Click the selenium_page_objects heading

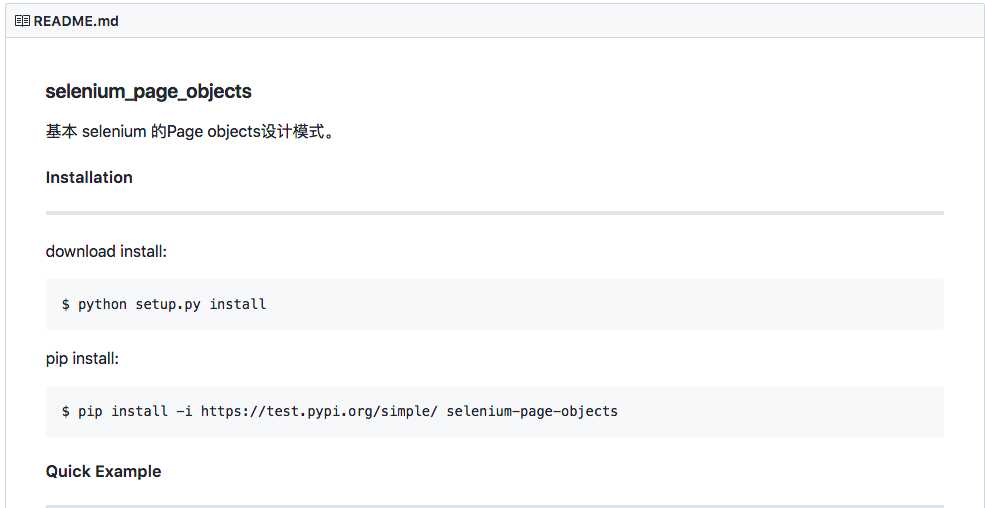point(148,92)
